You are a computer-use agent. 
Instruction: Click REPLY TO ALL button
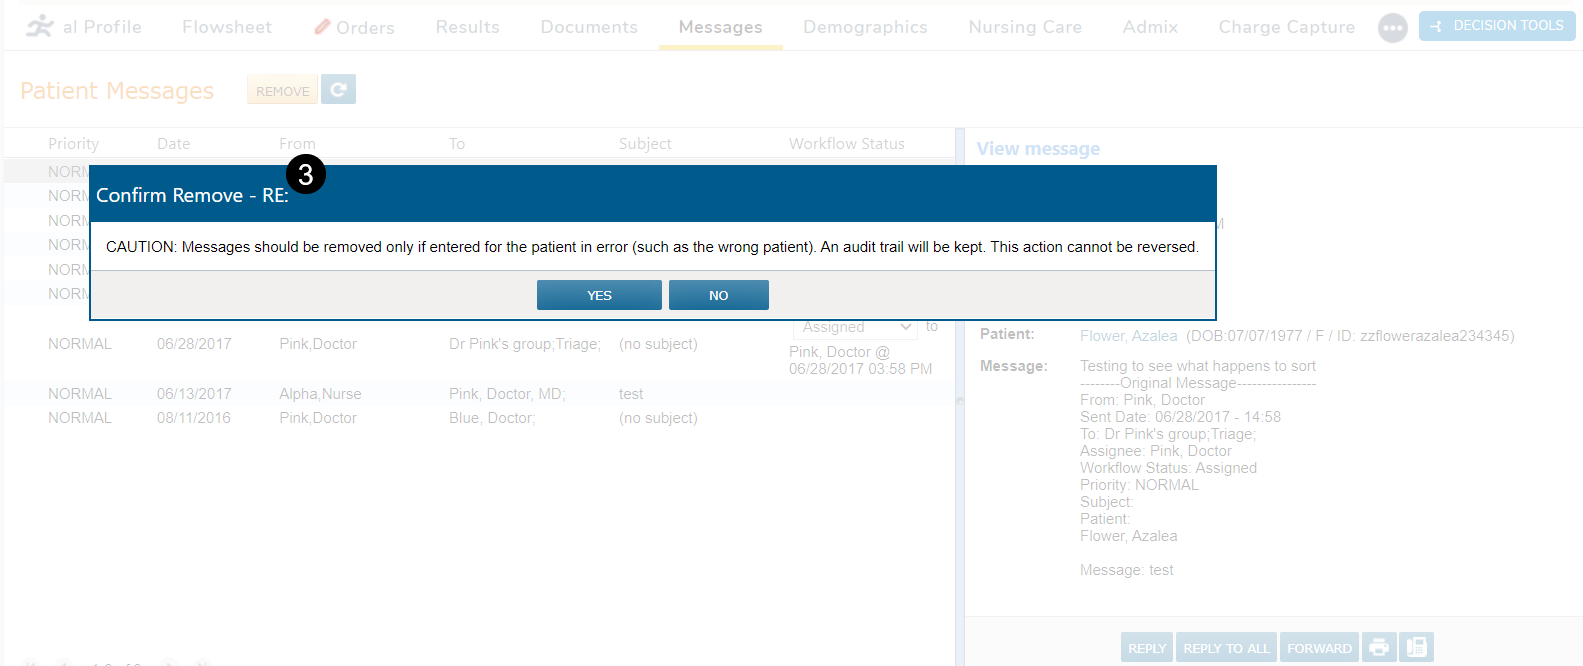pyautogui.click(x=1226, y=647)
